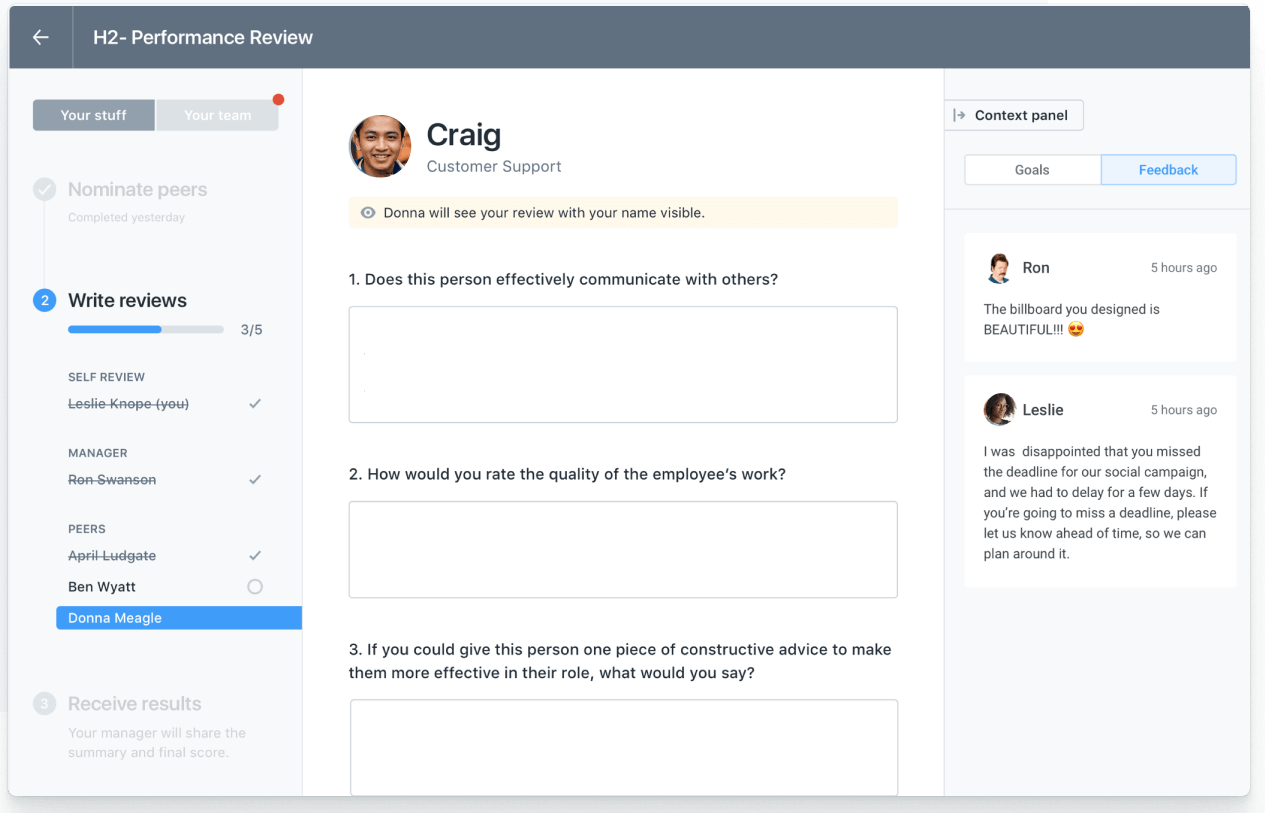Select the empty circle beside Ben Wyatt
This screenshot has height=813, width=1265.
pyautogui.click(x=255, y=587)
